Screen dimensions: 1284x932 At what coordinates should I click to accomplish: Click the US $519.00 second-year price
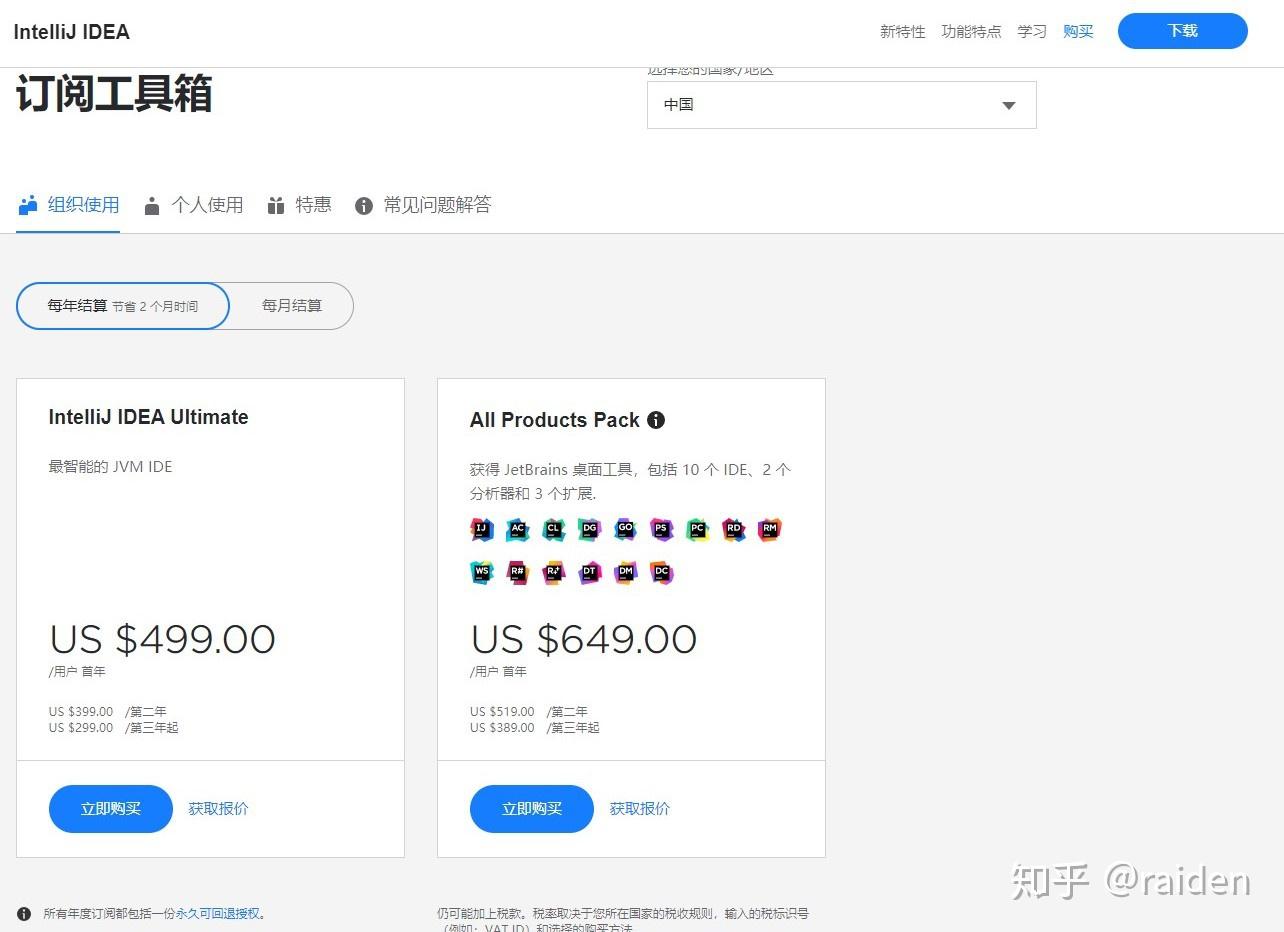point(502,712)
